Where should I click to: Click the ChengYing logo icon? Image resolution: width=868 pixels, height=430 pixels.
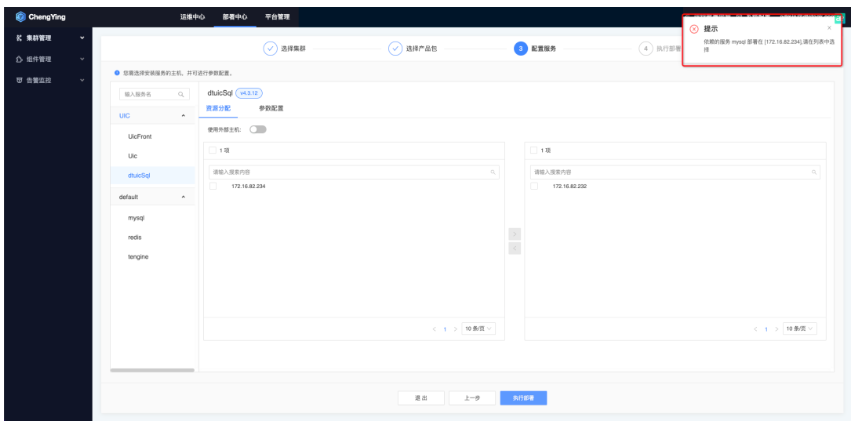(x=21, y=17)
